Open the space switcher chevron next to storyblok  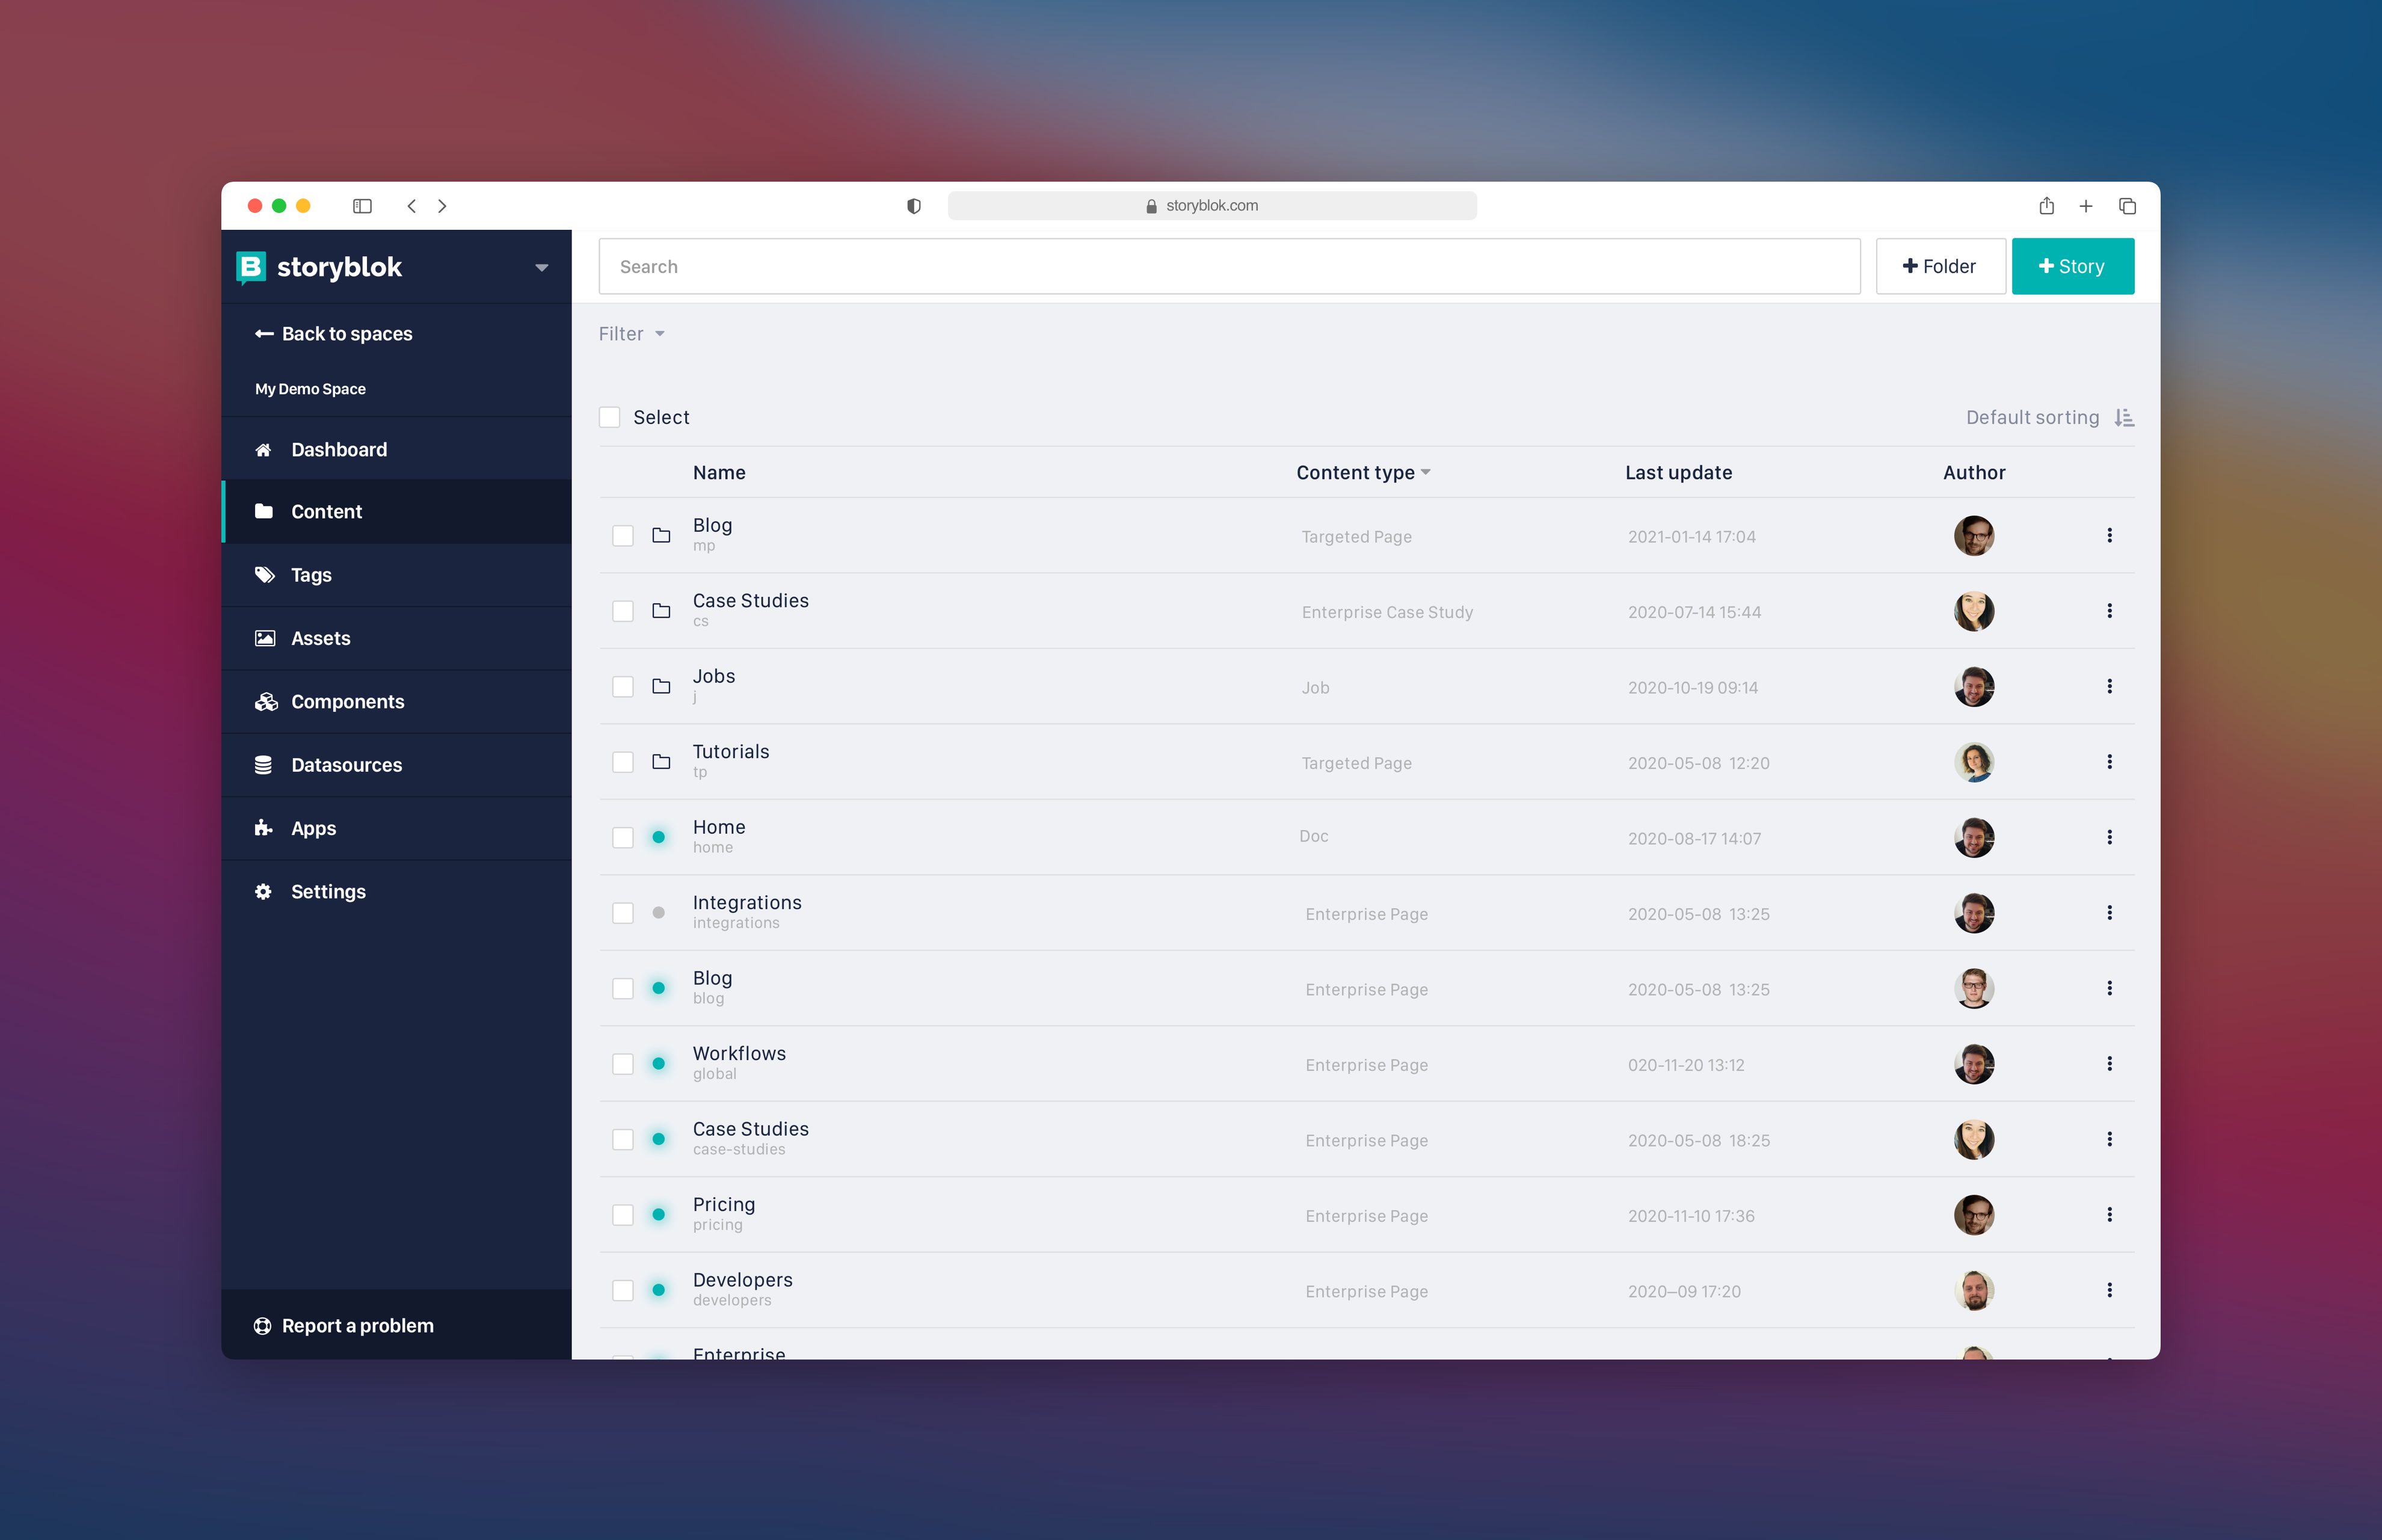(x=542, y=267)
